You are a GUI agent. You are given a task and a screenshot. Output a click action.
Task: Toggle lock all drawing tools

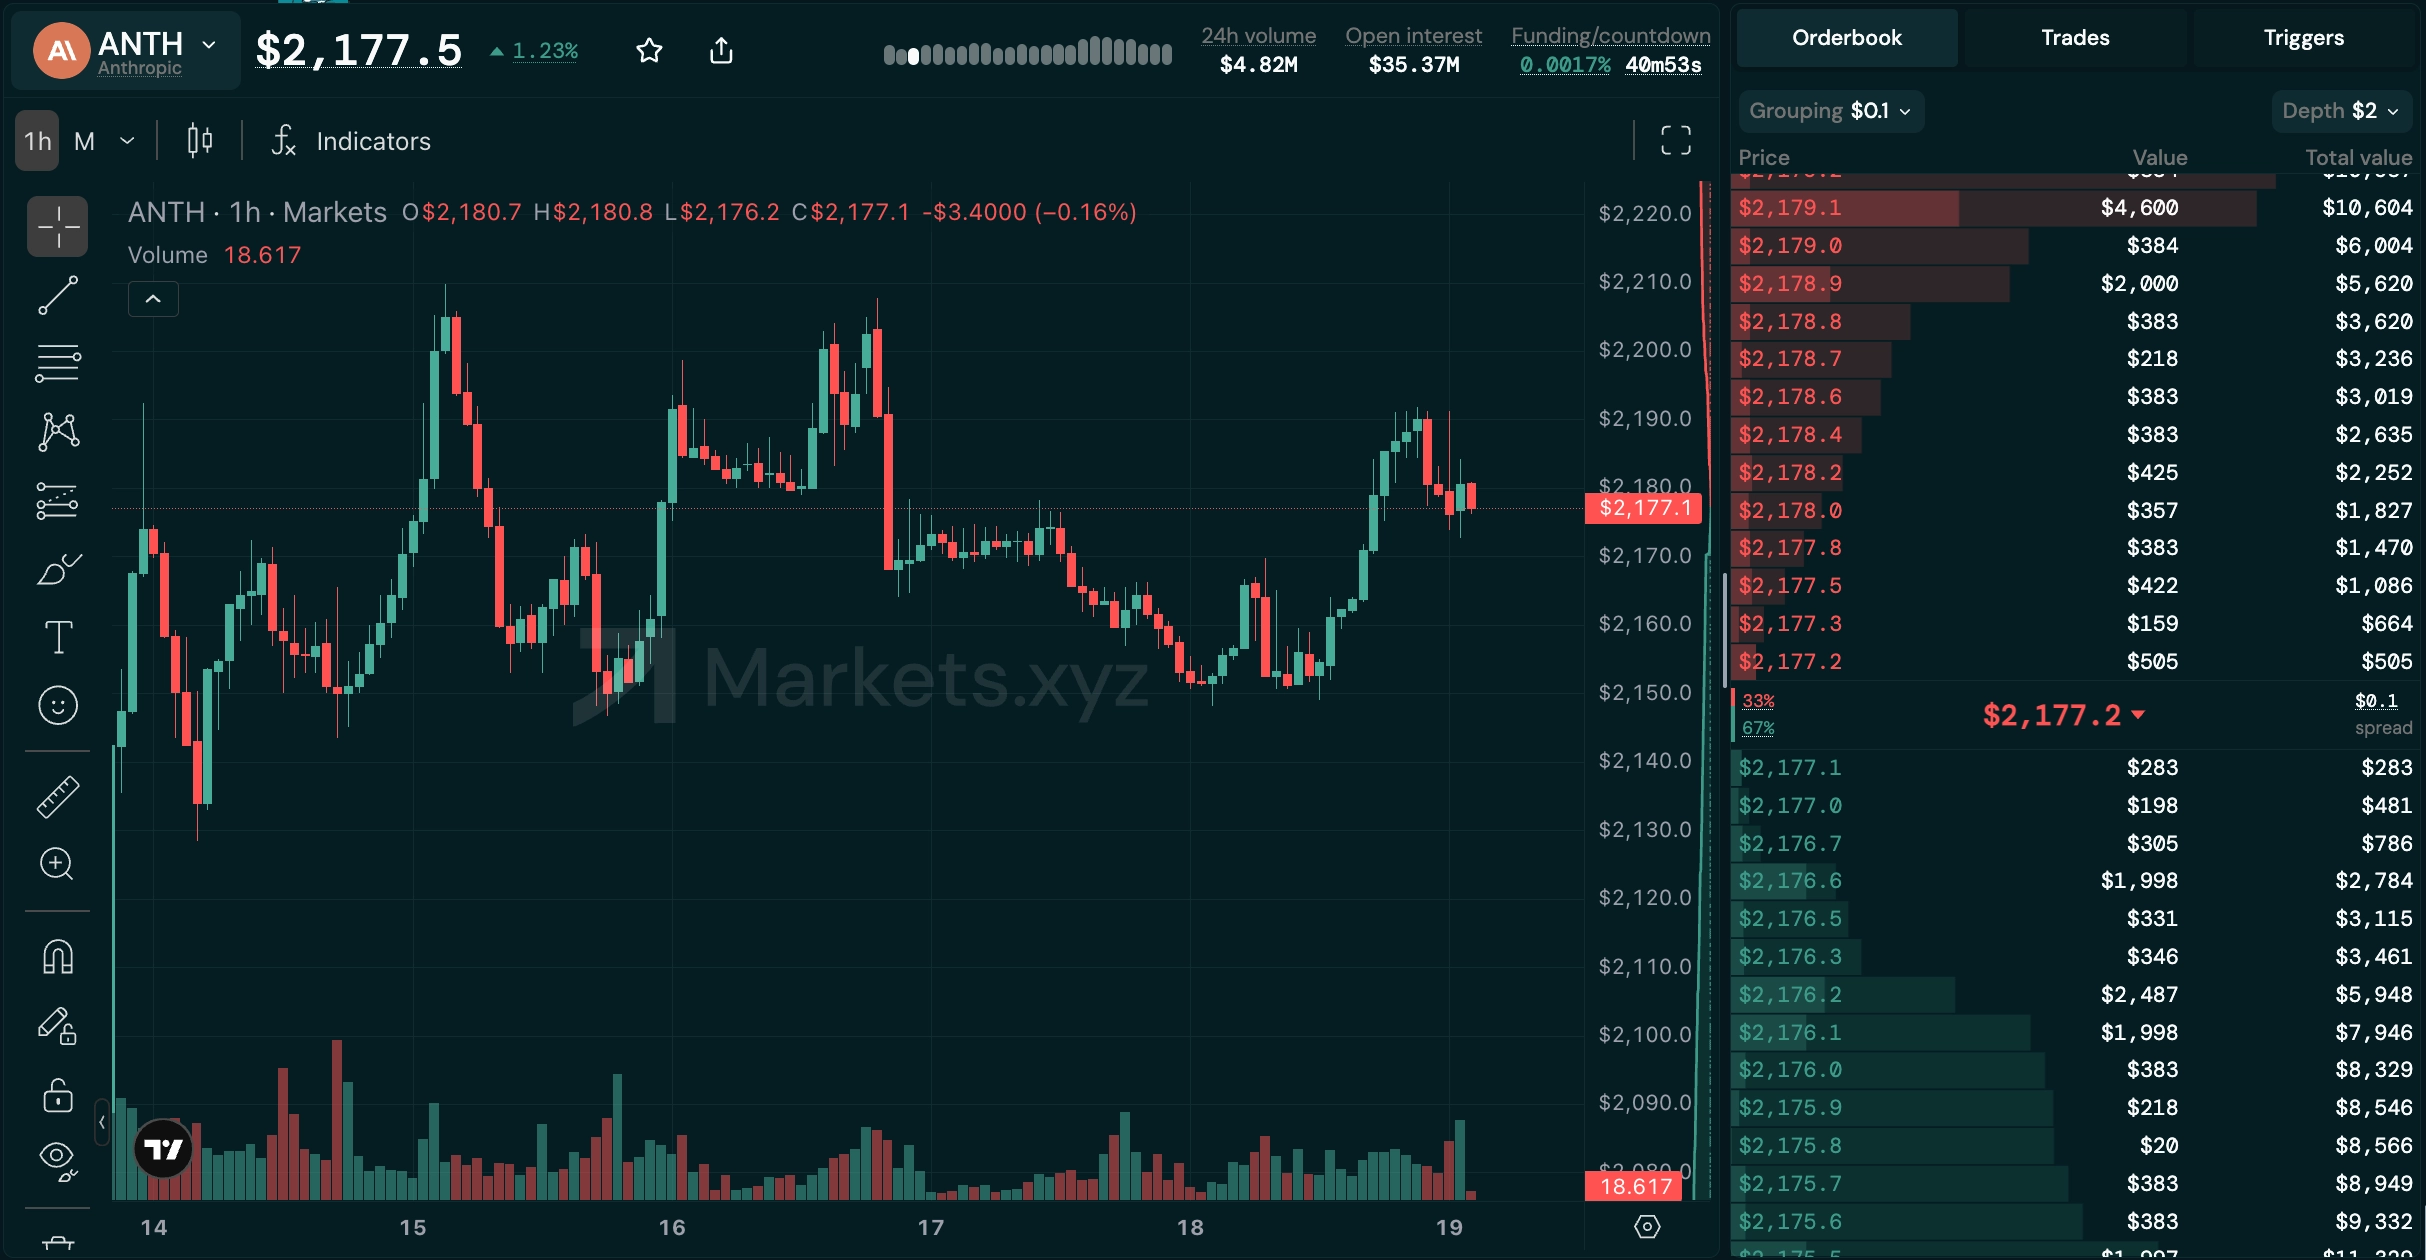(x=58, y=1095)
